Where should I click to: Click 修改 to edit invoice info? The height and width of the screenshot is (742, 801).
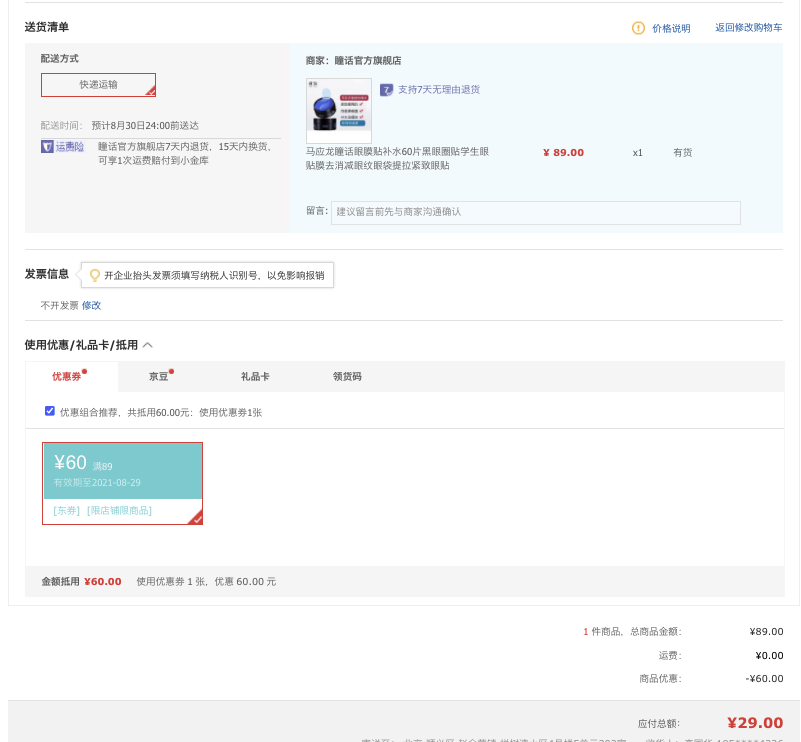(x=91, y=305)
